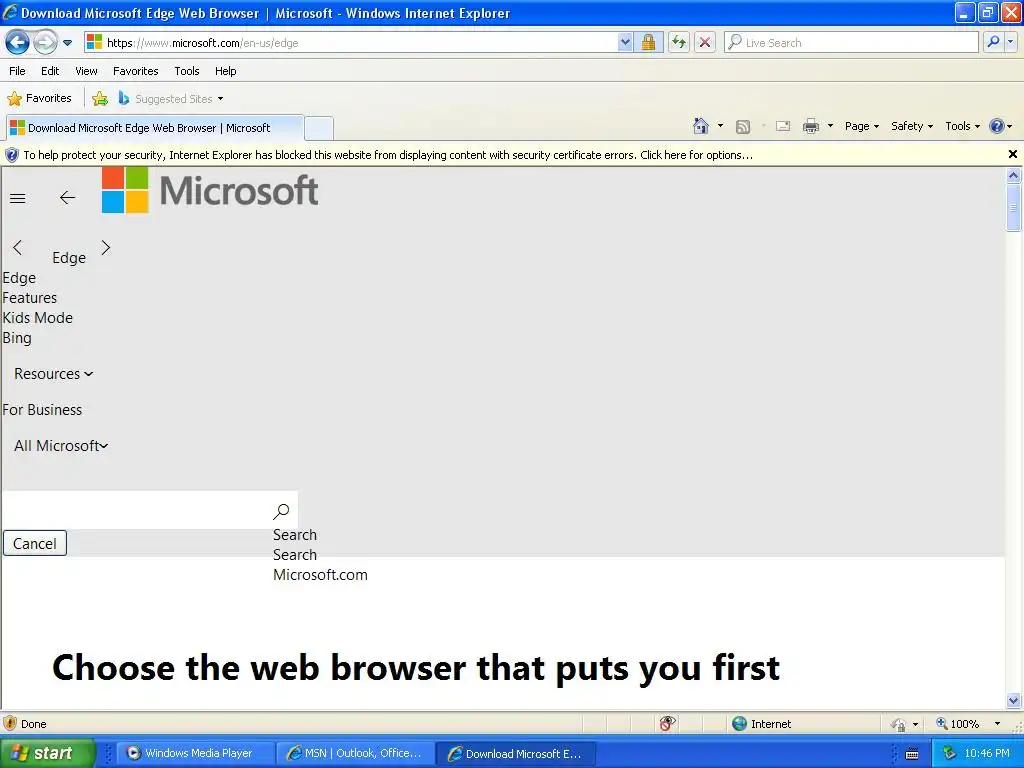
Task: Close the security information bar
Action: coord(1012,154)
